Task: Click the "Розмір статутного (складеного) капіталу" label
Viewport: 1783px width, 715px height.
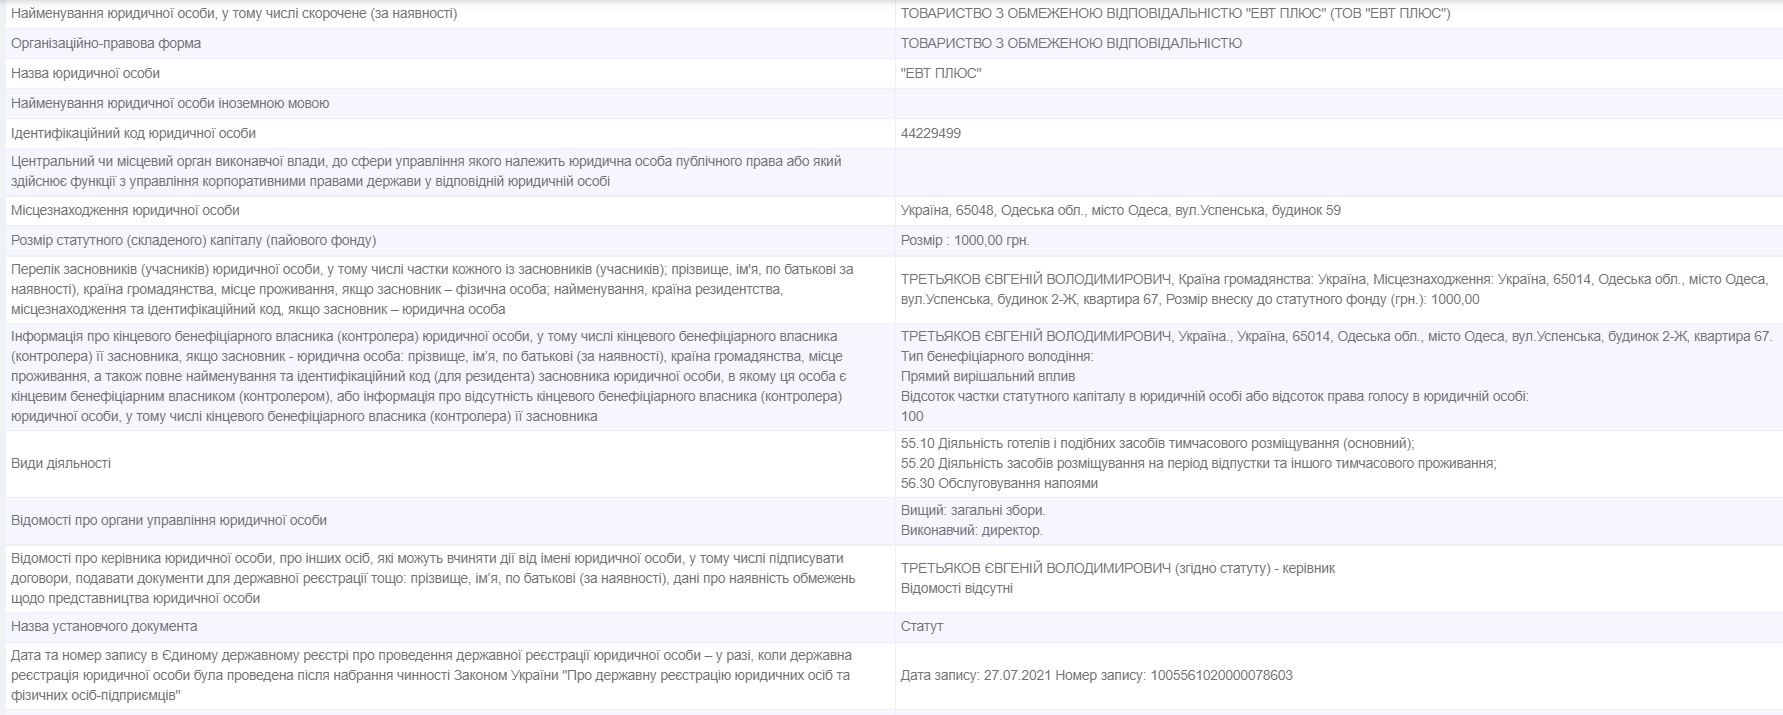Action: click(193, 240)
